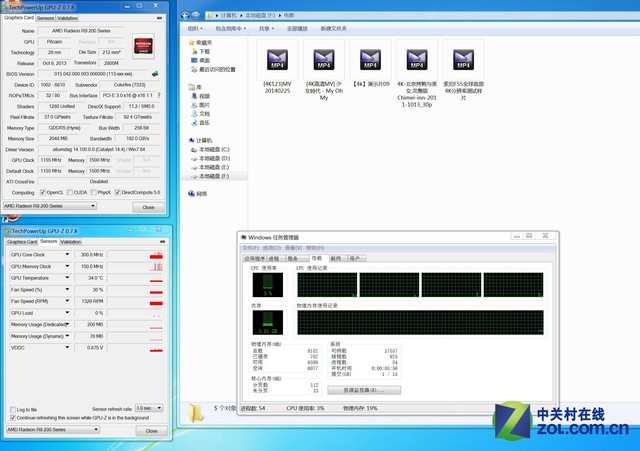
Task: Click the GPU-Z BIOS save chip icon
Action: pos(155,73)
